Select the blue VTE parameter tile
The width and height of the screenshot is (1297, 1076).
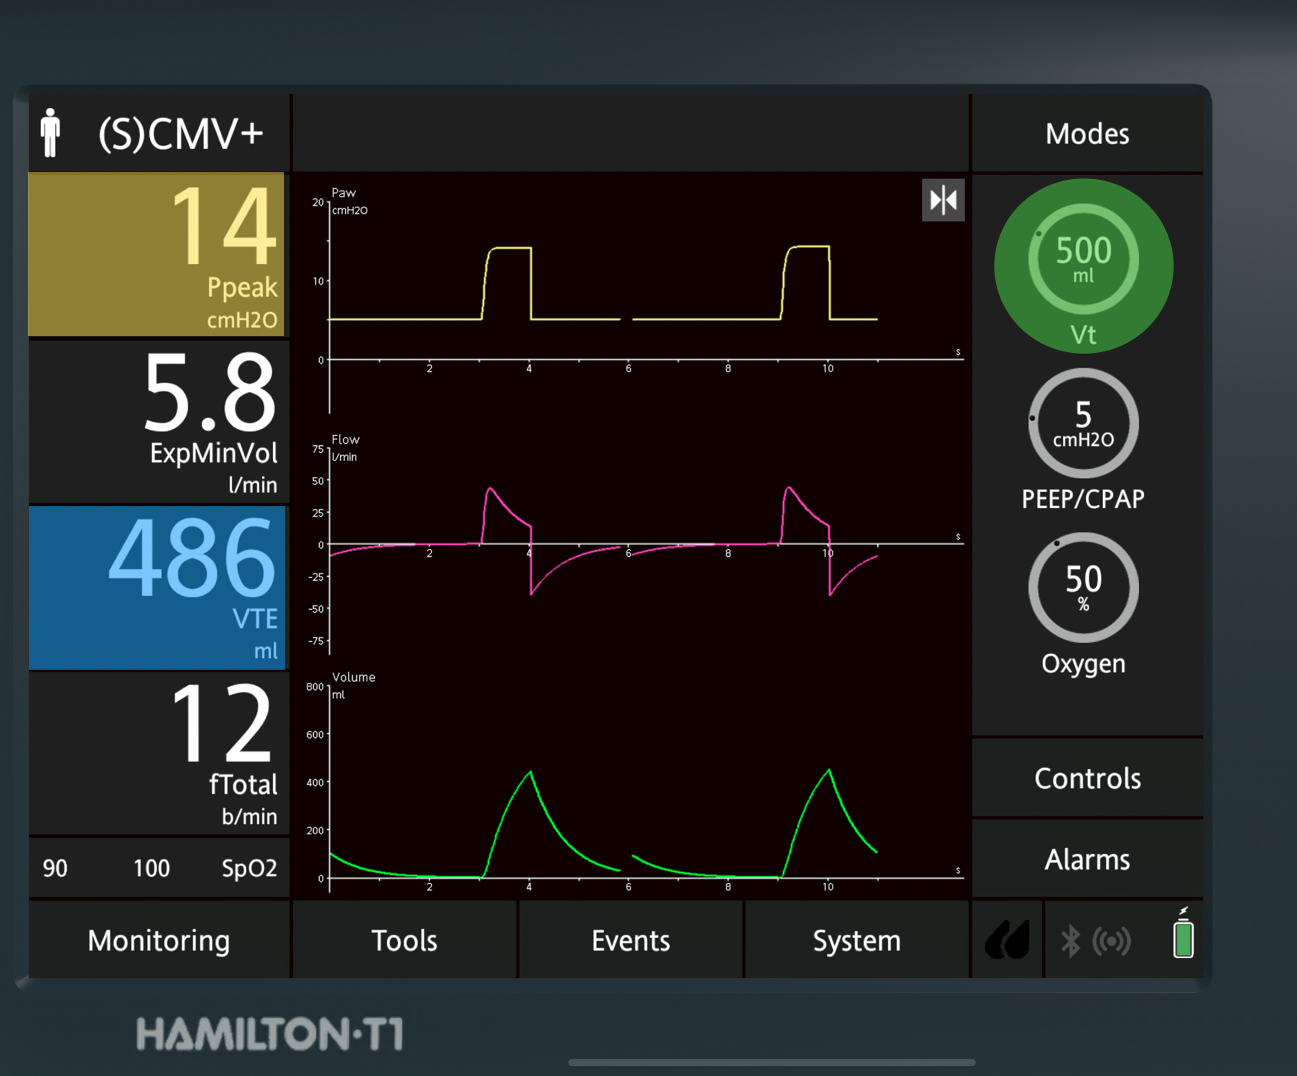[157, 586]
